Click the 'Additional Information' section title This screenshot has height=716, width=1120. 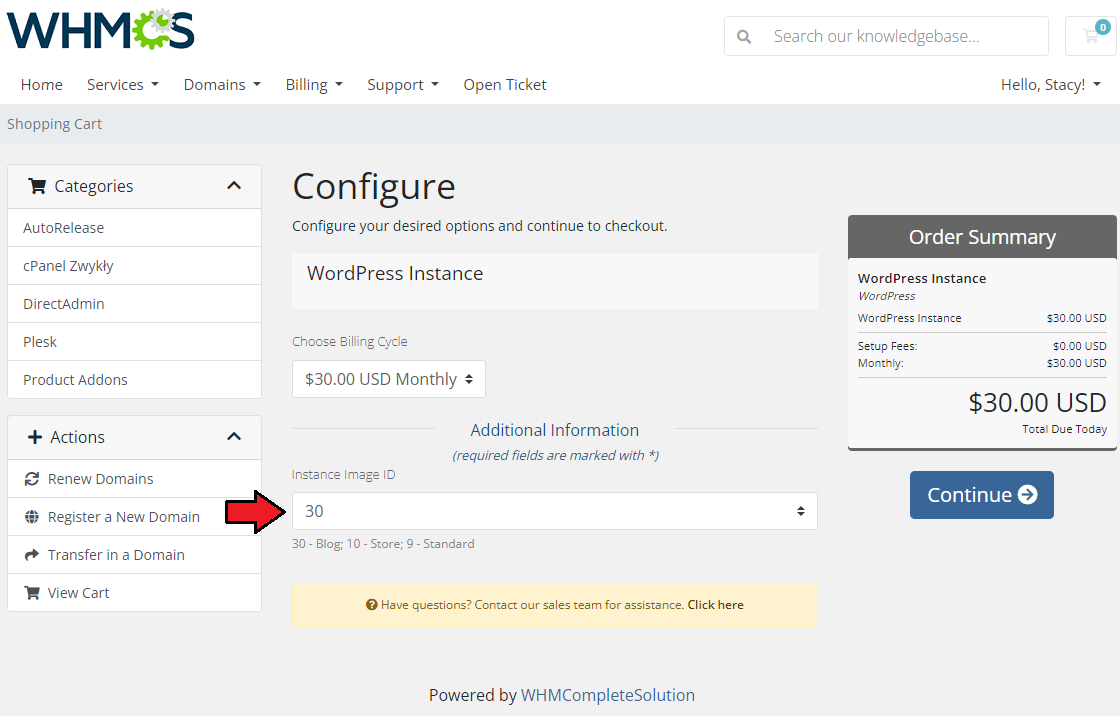554,430
